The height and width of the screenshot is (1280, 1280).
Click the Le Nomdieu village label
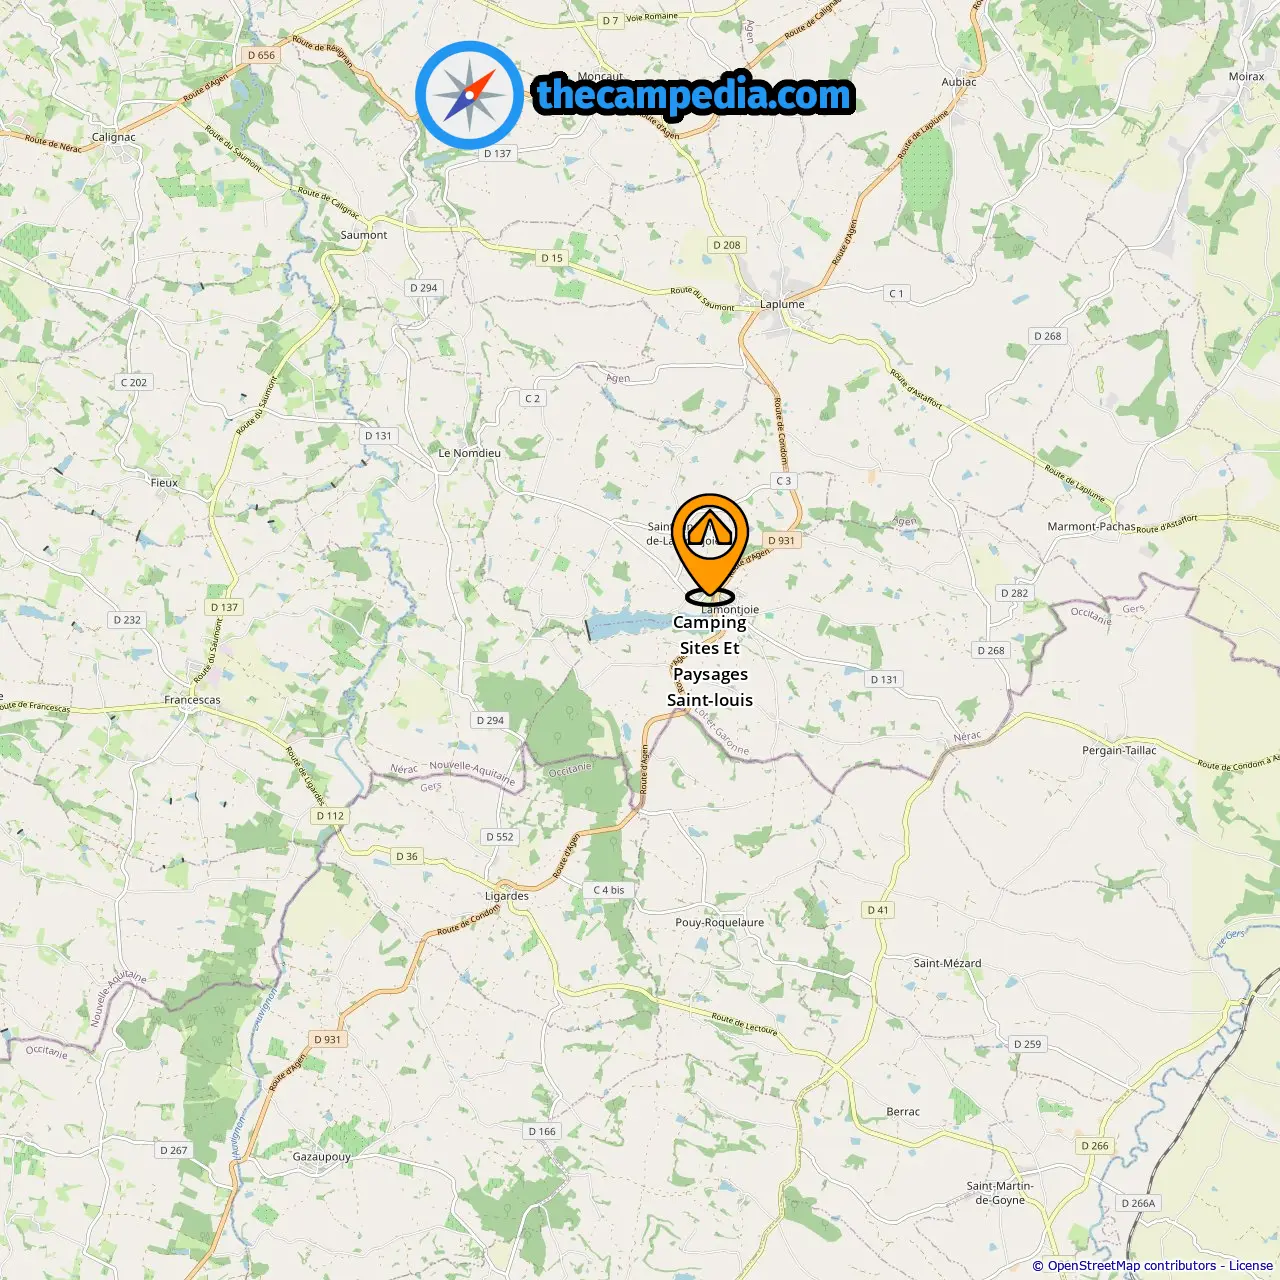pos(469,453)
